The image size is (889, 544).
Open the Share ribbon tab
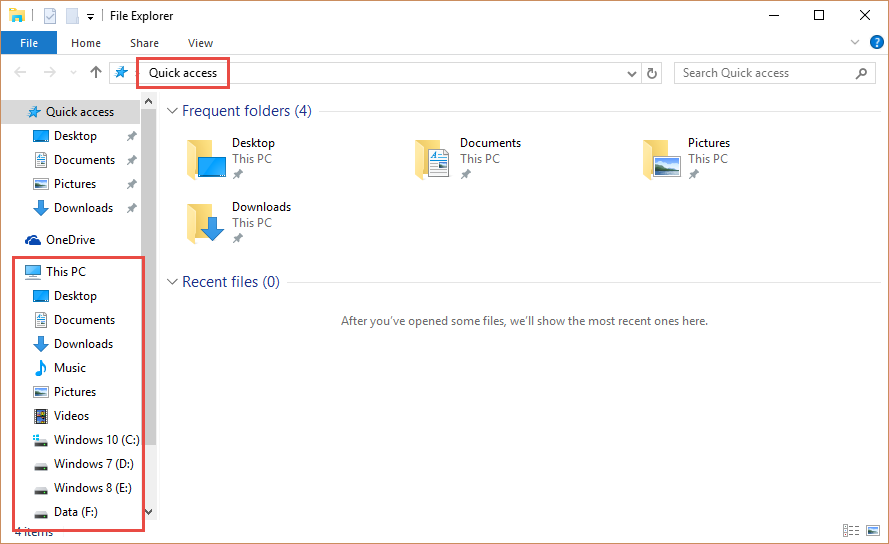(x=144, y=43)
